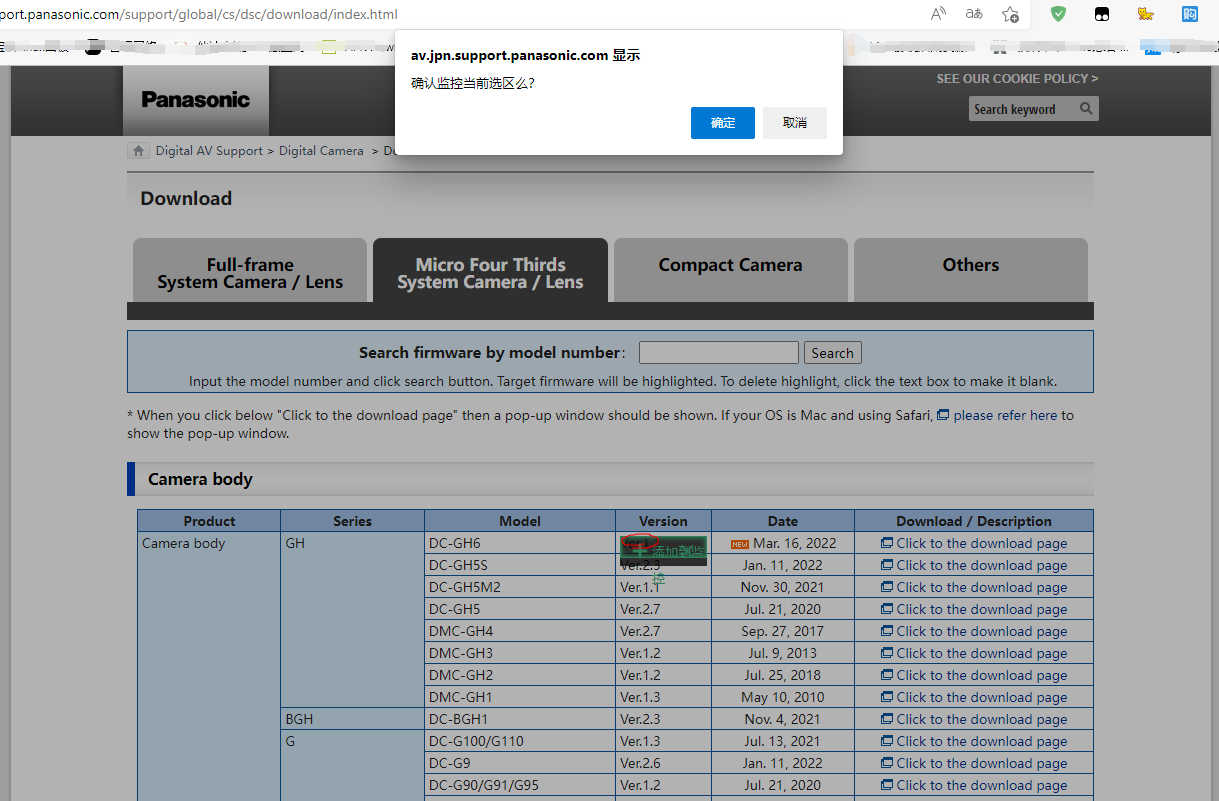Image resolution: width=1219 pixels, height=801 pixels.
Task: Switch to Full-frame System Camera / Lens tab
Action: [250, 273]
